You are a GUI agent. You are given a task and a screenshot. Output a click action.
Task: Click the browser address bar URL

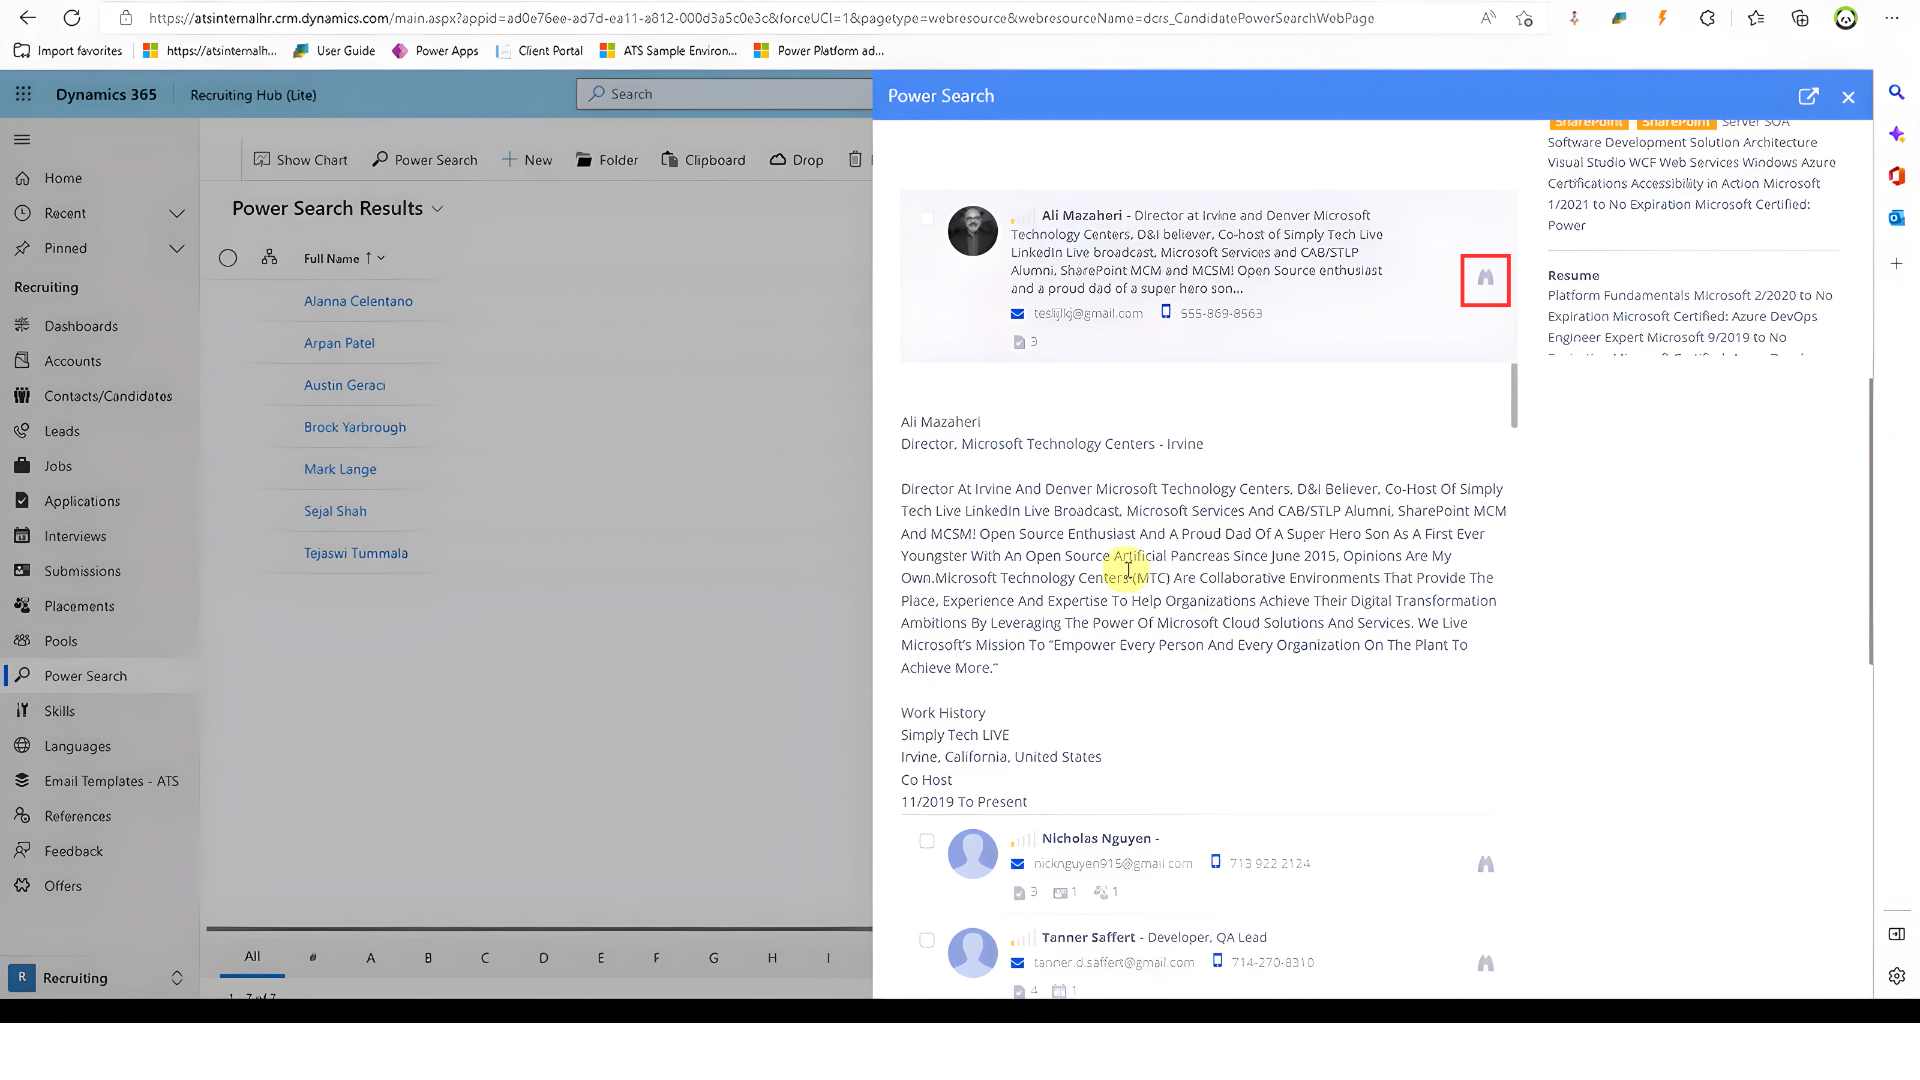[761, 18]
